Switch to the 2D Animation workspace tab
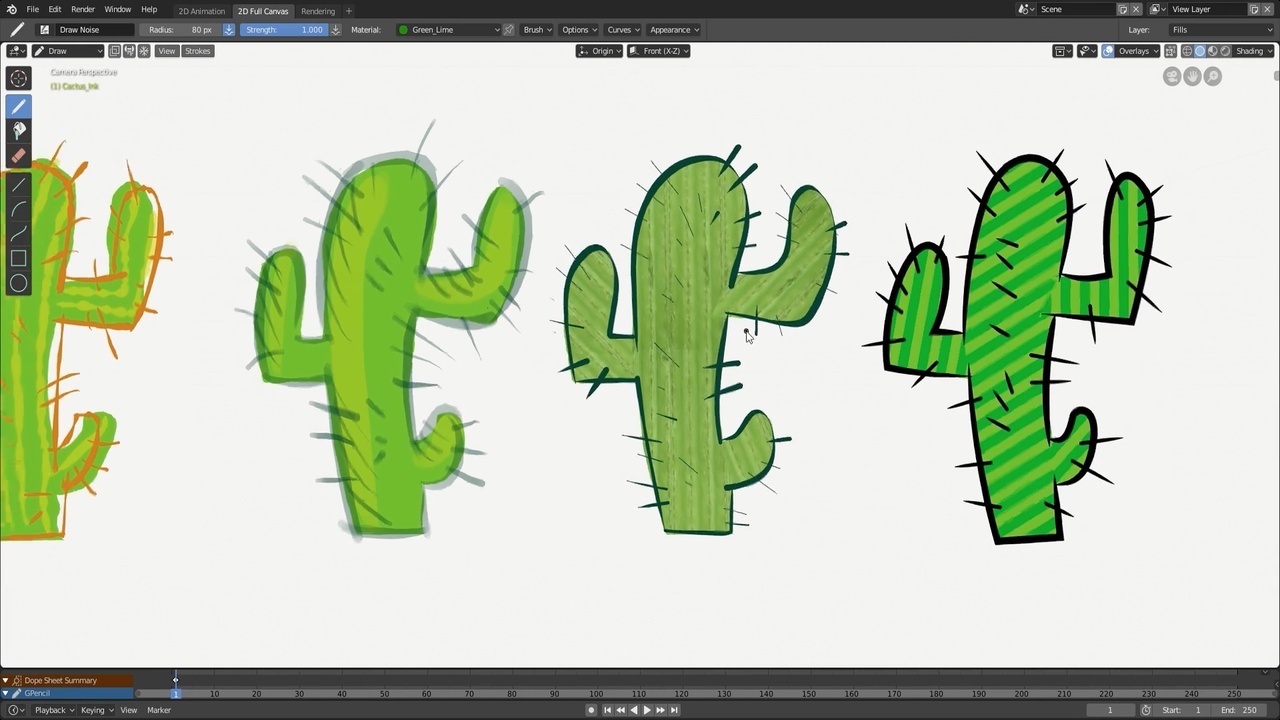 click(201, 11)
